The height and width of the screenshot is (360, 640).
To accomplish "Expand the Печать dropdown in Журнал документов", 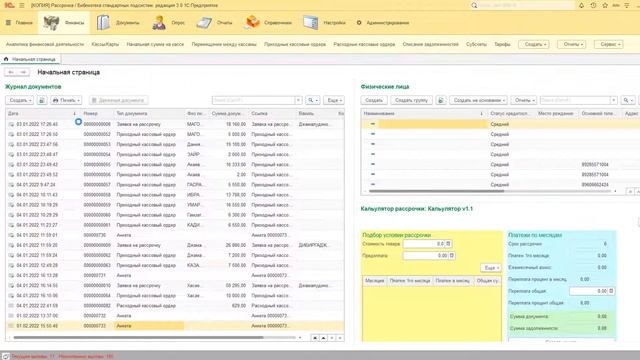I will click(66, 100).
